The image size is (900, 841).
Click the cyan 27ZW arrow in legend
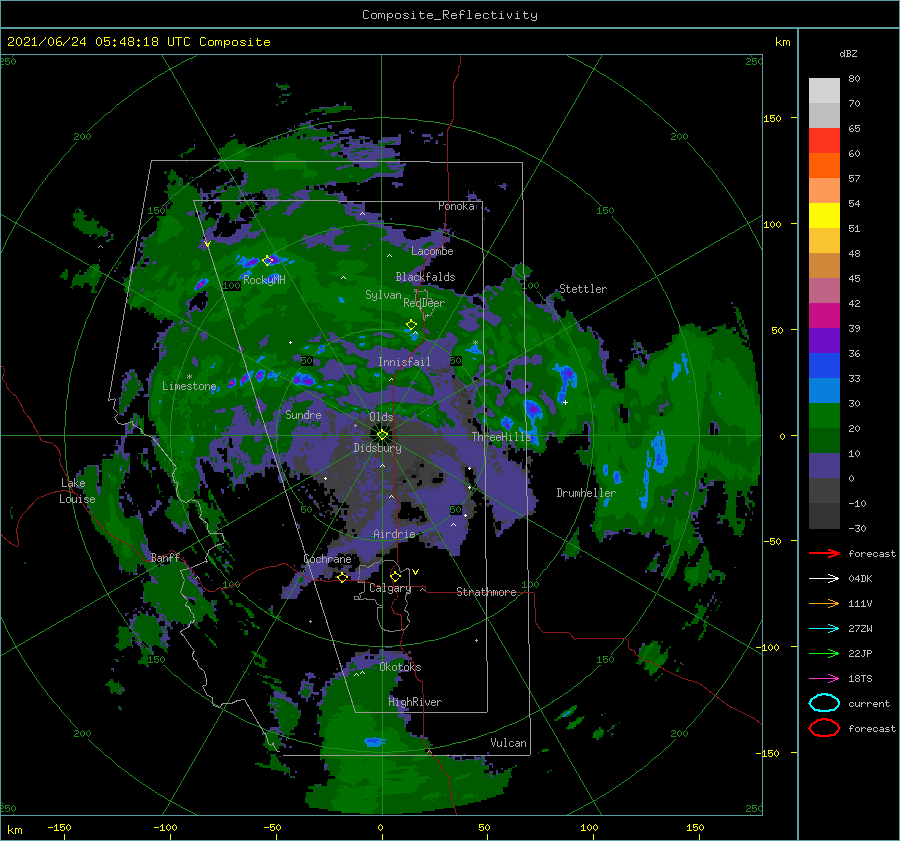pos(824,629)
